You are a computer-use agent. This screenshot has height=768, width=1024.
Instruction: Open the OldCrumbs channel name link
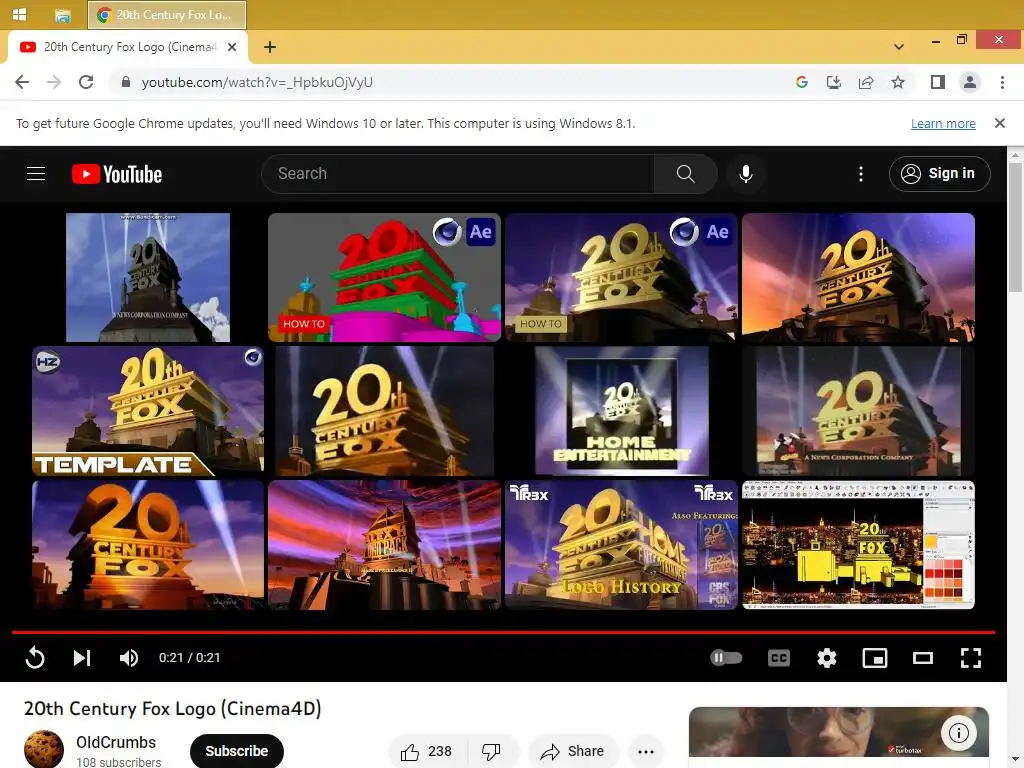click(116, 743)
